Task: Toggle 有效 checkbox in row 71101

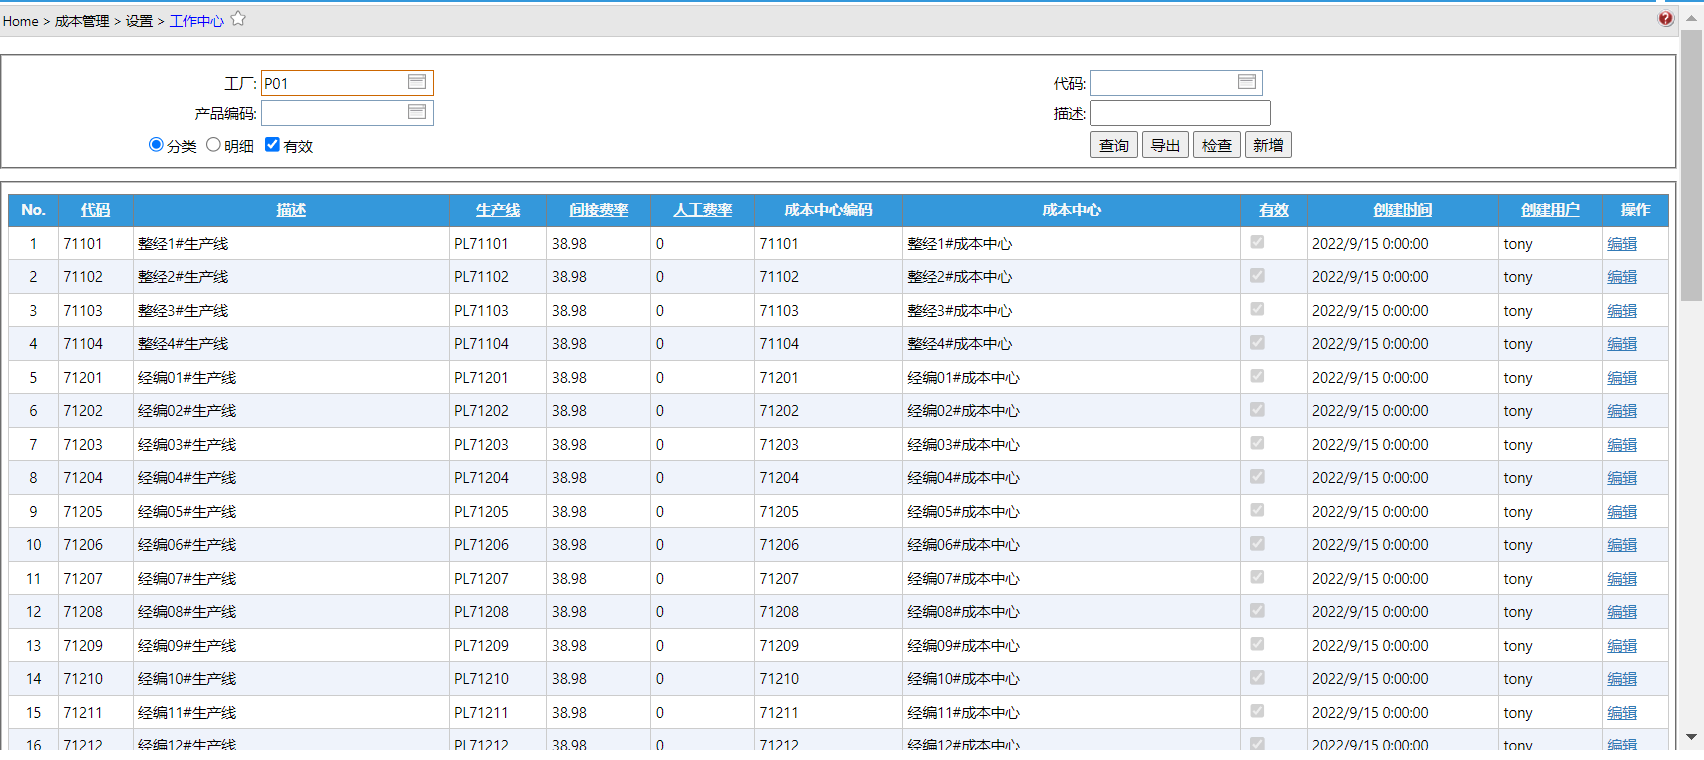Action: pyautogui.click(x=1257, y=242)
